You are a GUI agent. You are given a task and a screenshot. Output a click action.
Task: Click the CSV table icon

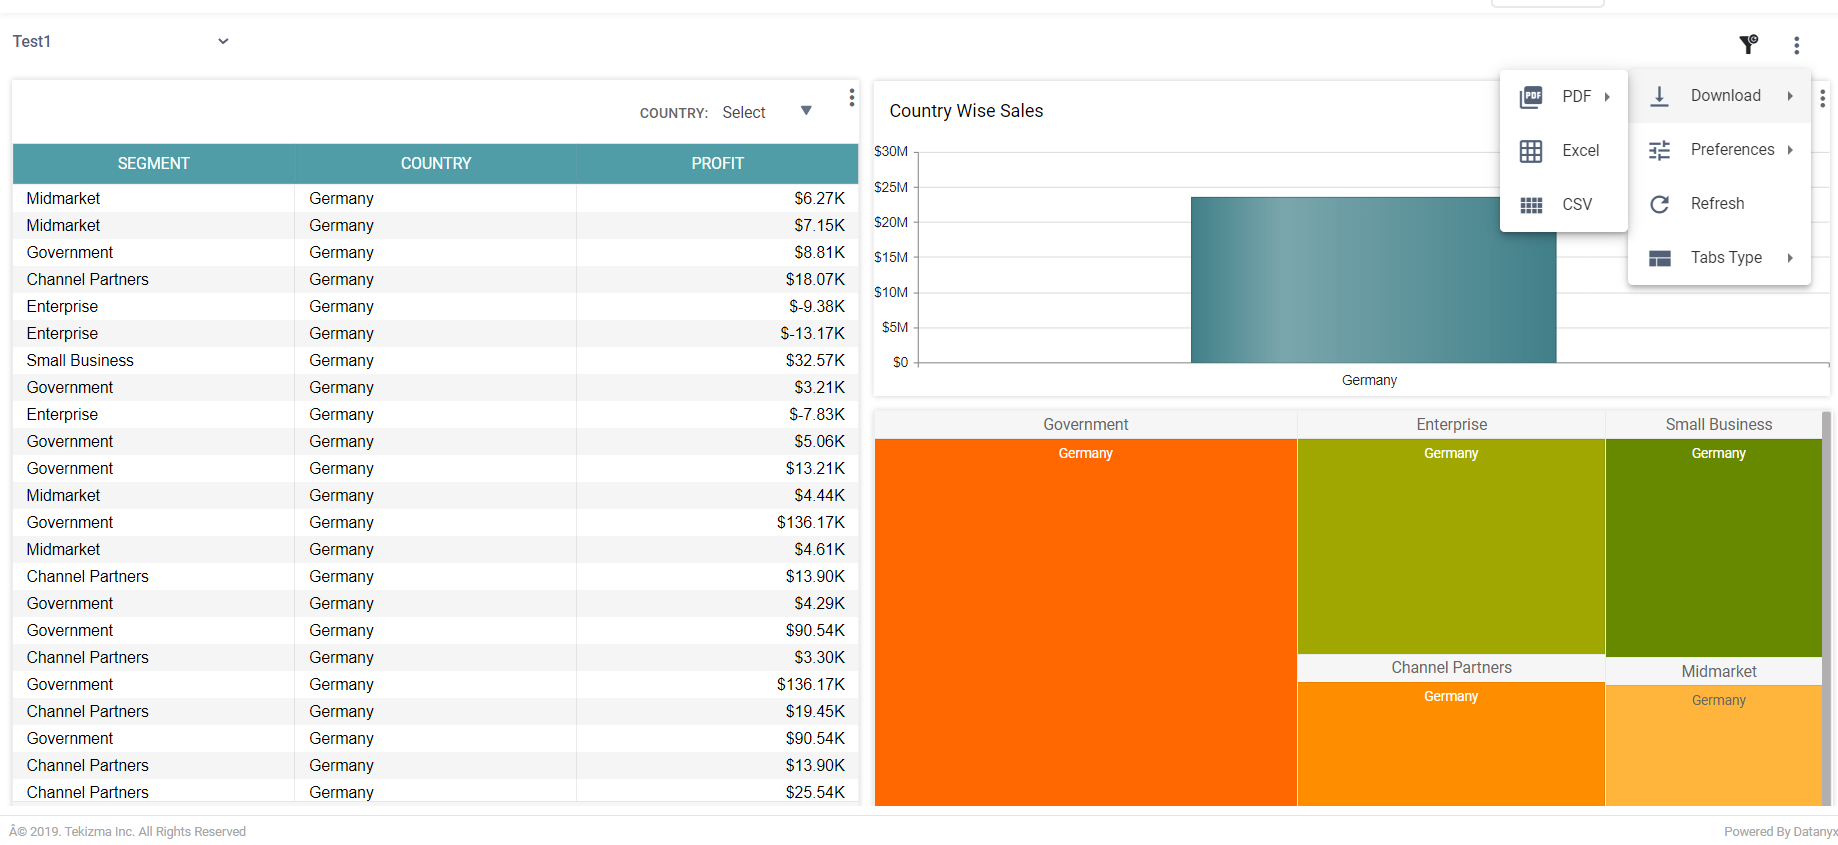[x=1531, y=205]
